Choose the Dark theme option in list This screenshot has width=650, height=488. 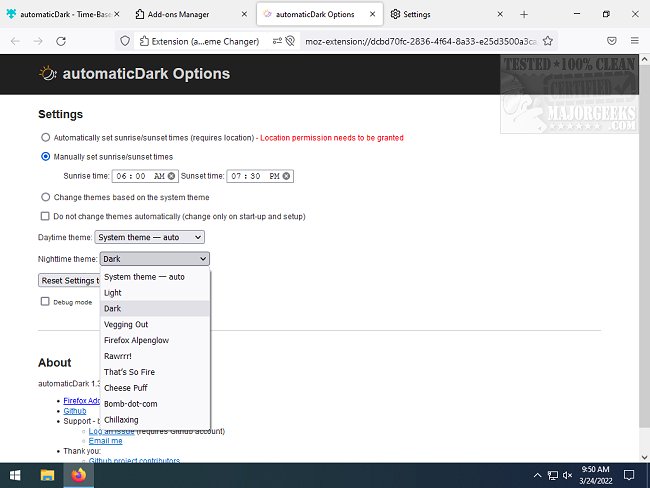(155, 308)
